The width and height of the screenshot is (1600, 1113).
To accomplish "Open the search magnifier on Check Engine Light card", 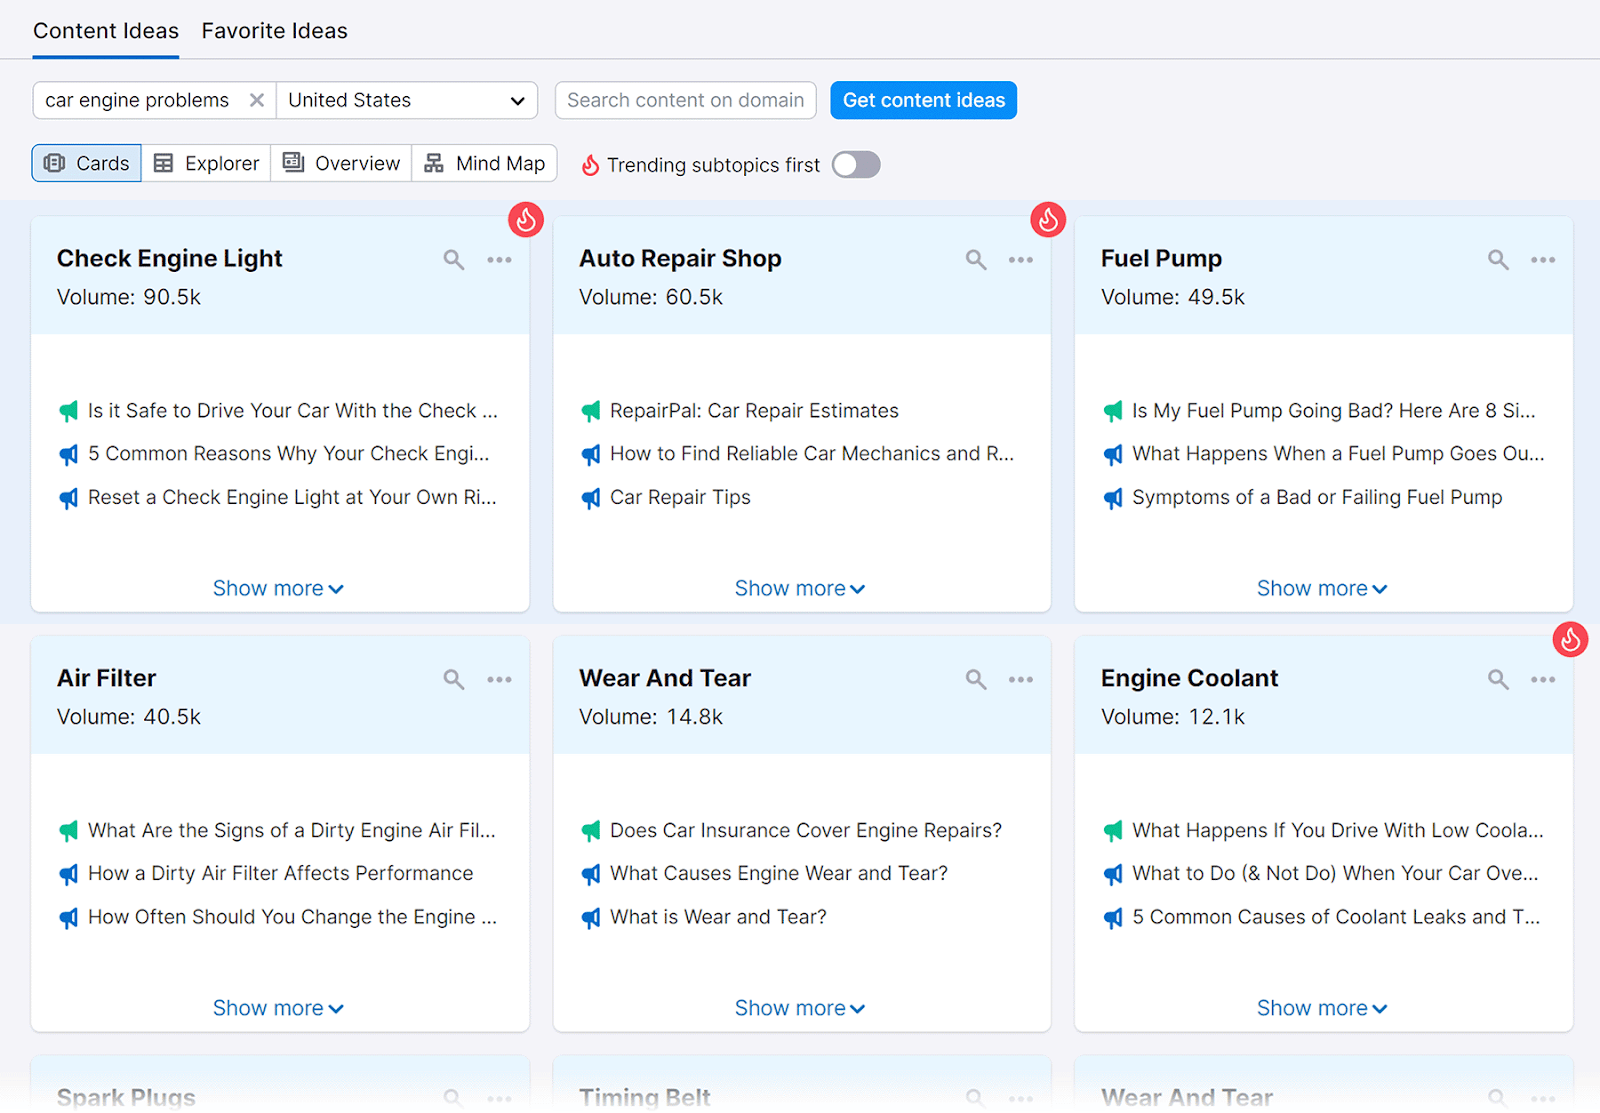I will [453, 259].
